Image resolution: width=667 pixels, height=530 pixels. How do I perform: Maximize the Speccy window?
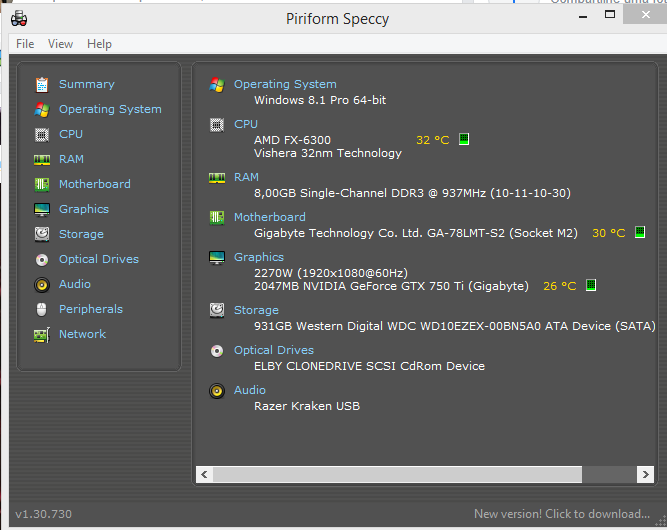point(610,14)
